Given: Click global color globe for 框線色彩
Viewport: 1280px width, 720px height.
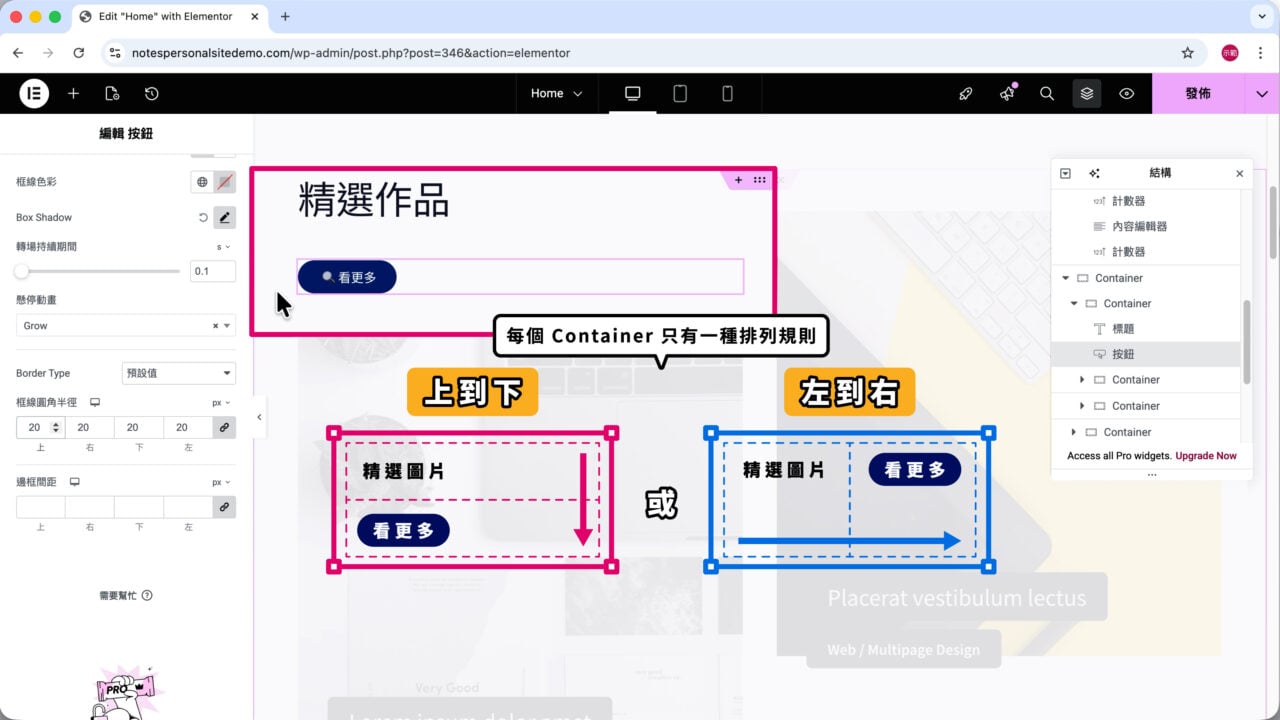Looking at the screenshot, I should click(202, 182).
